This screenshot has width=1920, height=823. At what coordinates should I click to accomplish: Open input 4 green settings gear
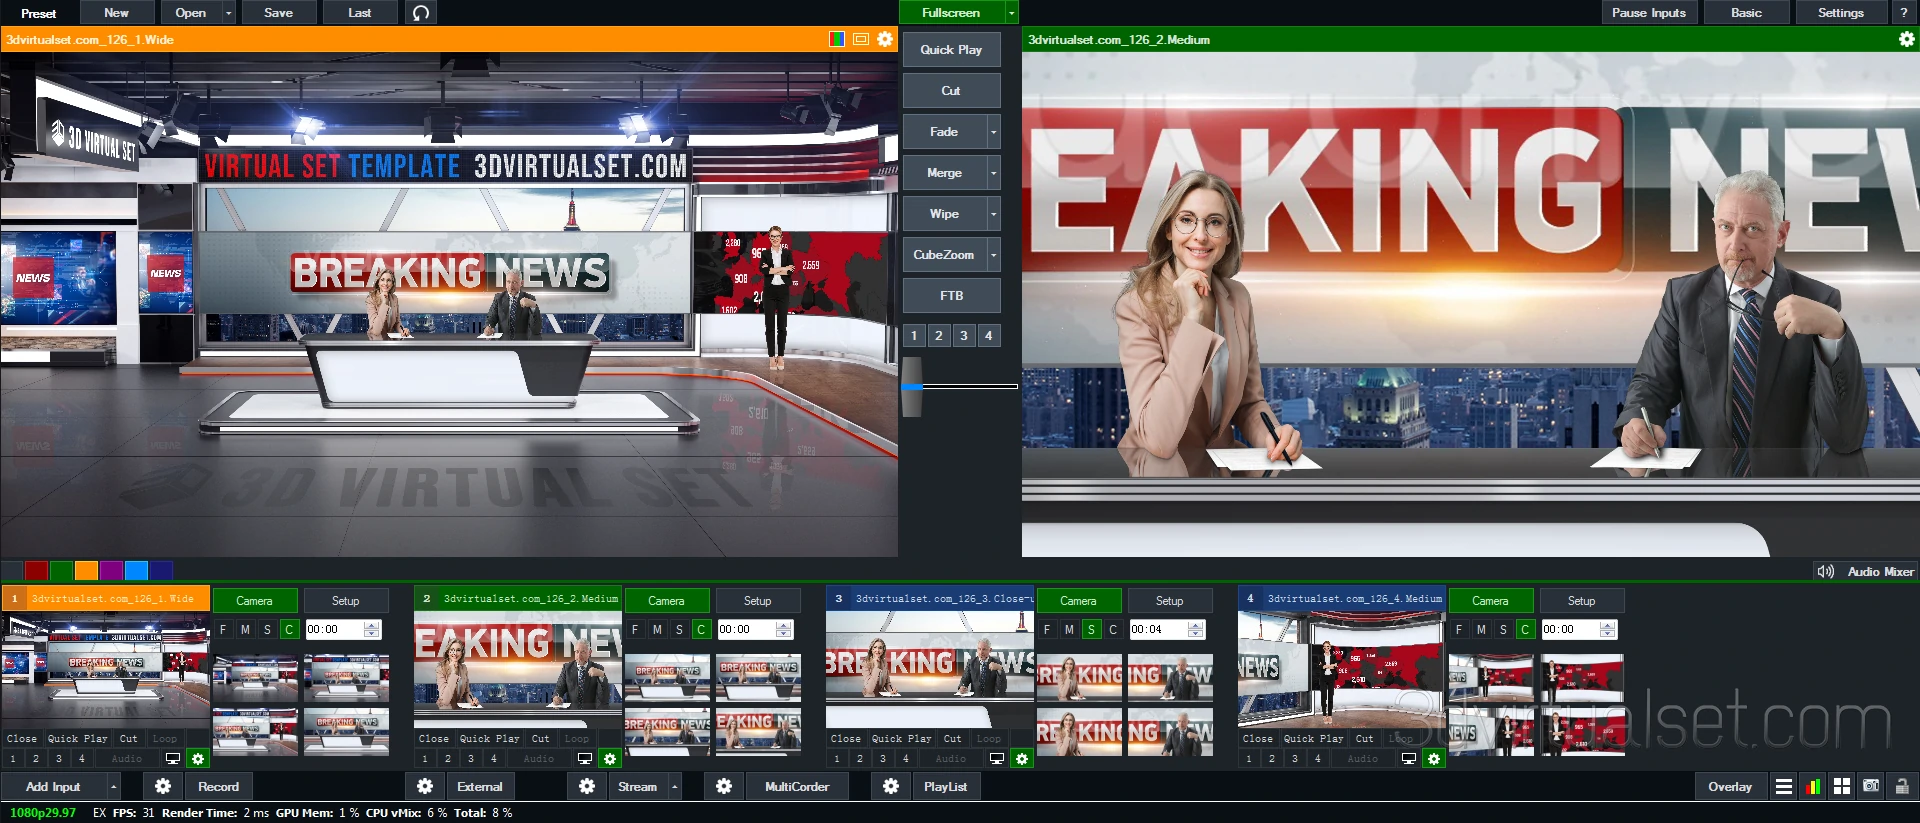pyautogui.click(x=1434, y=759)
